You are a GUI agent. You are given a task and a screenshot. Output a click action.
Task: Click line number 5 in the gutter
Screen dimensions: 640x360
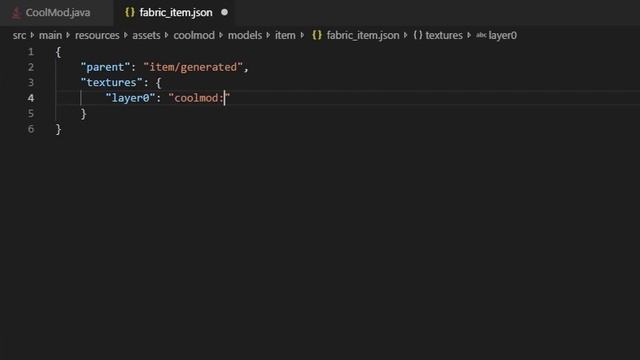pos(31,113)
